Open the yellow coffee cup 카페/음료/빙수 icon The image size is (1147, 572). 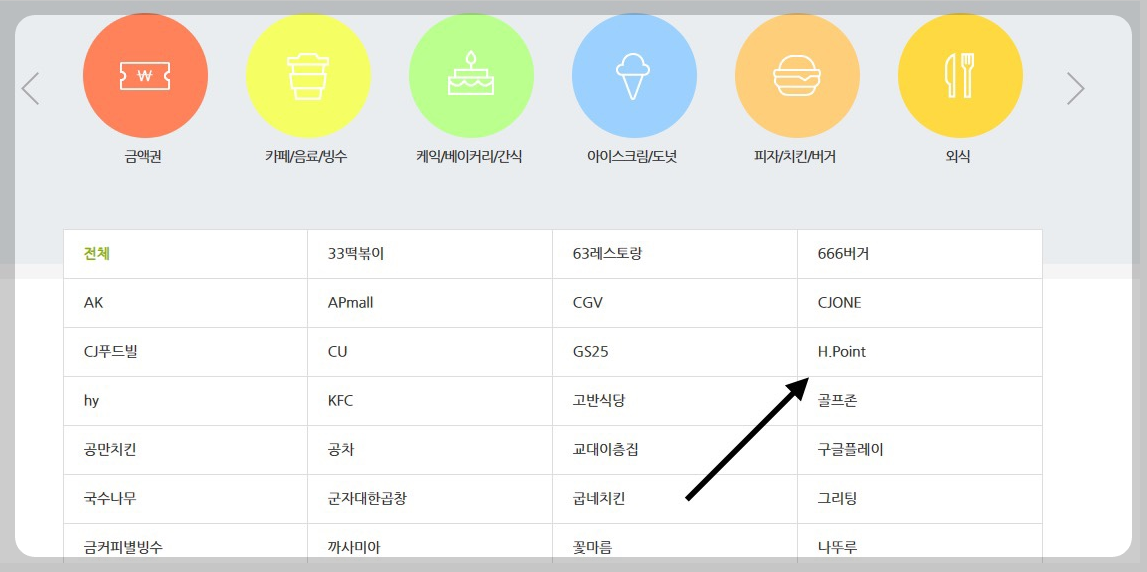308,75
